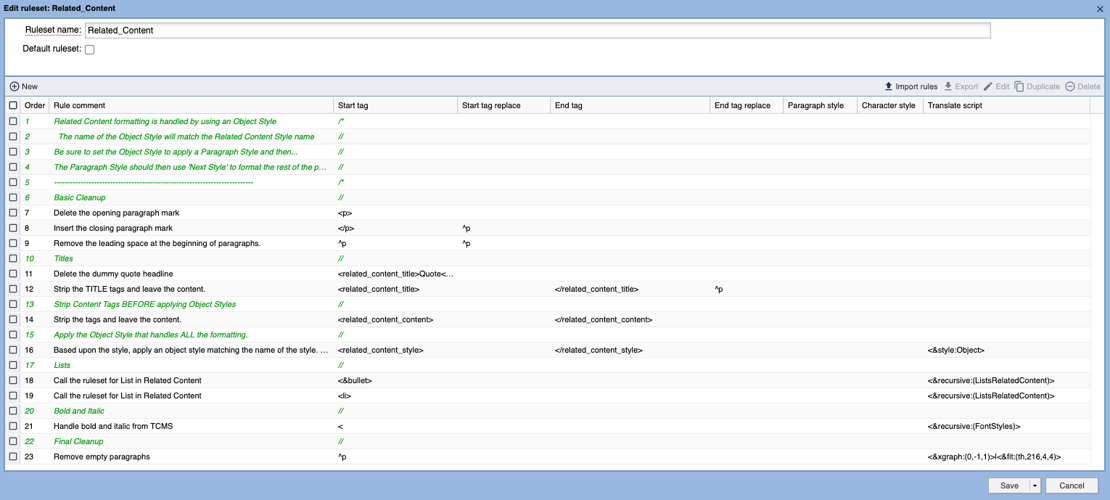Check the box for rule 21
This screenshot has height=500, width=1110.
tap(13, 426)
